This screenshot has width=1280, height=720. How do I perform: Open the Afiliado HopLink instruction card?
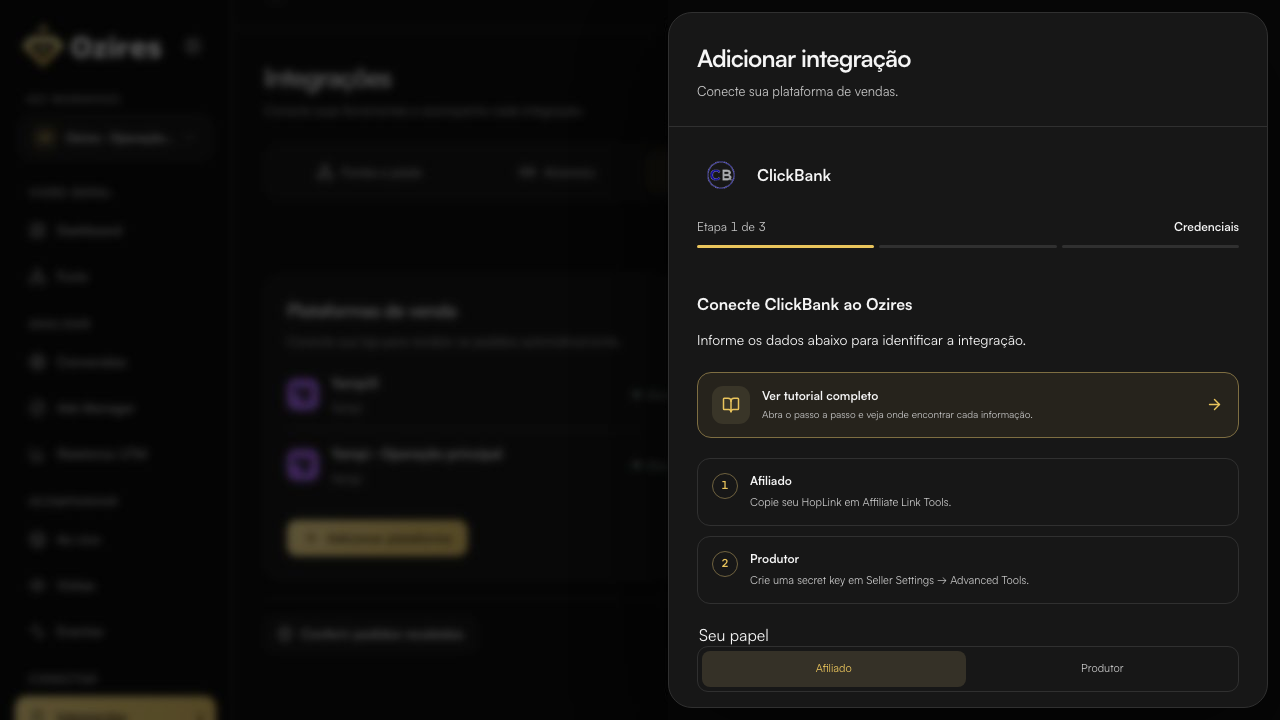968,492
